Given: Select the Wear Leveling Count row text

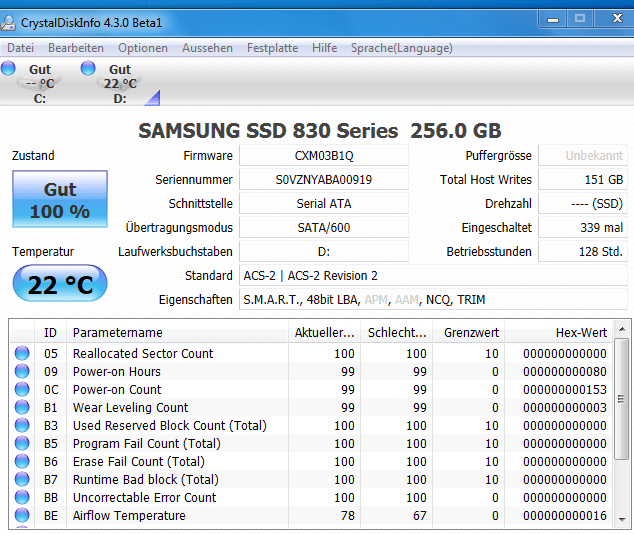Looking at the screenshot, I should coord(131,407).
